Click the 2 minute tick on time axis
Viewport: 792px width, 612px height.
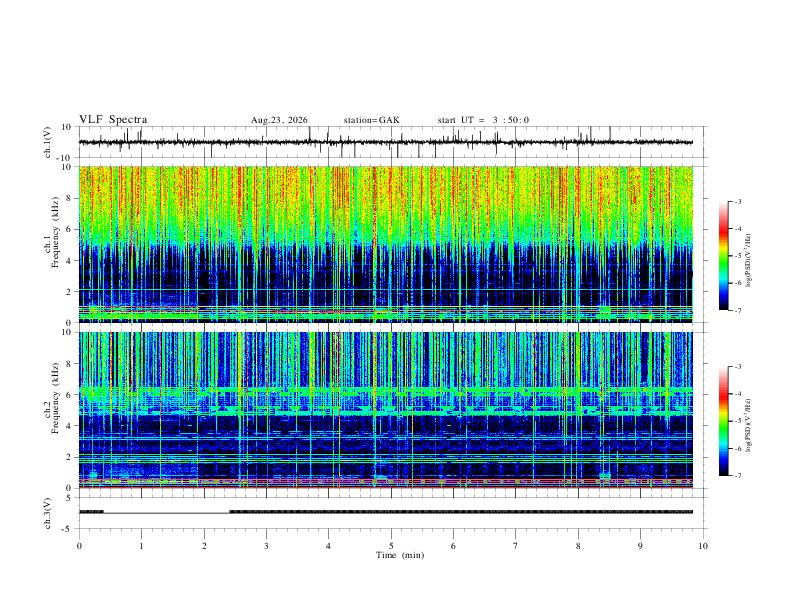coord(204,546)
